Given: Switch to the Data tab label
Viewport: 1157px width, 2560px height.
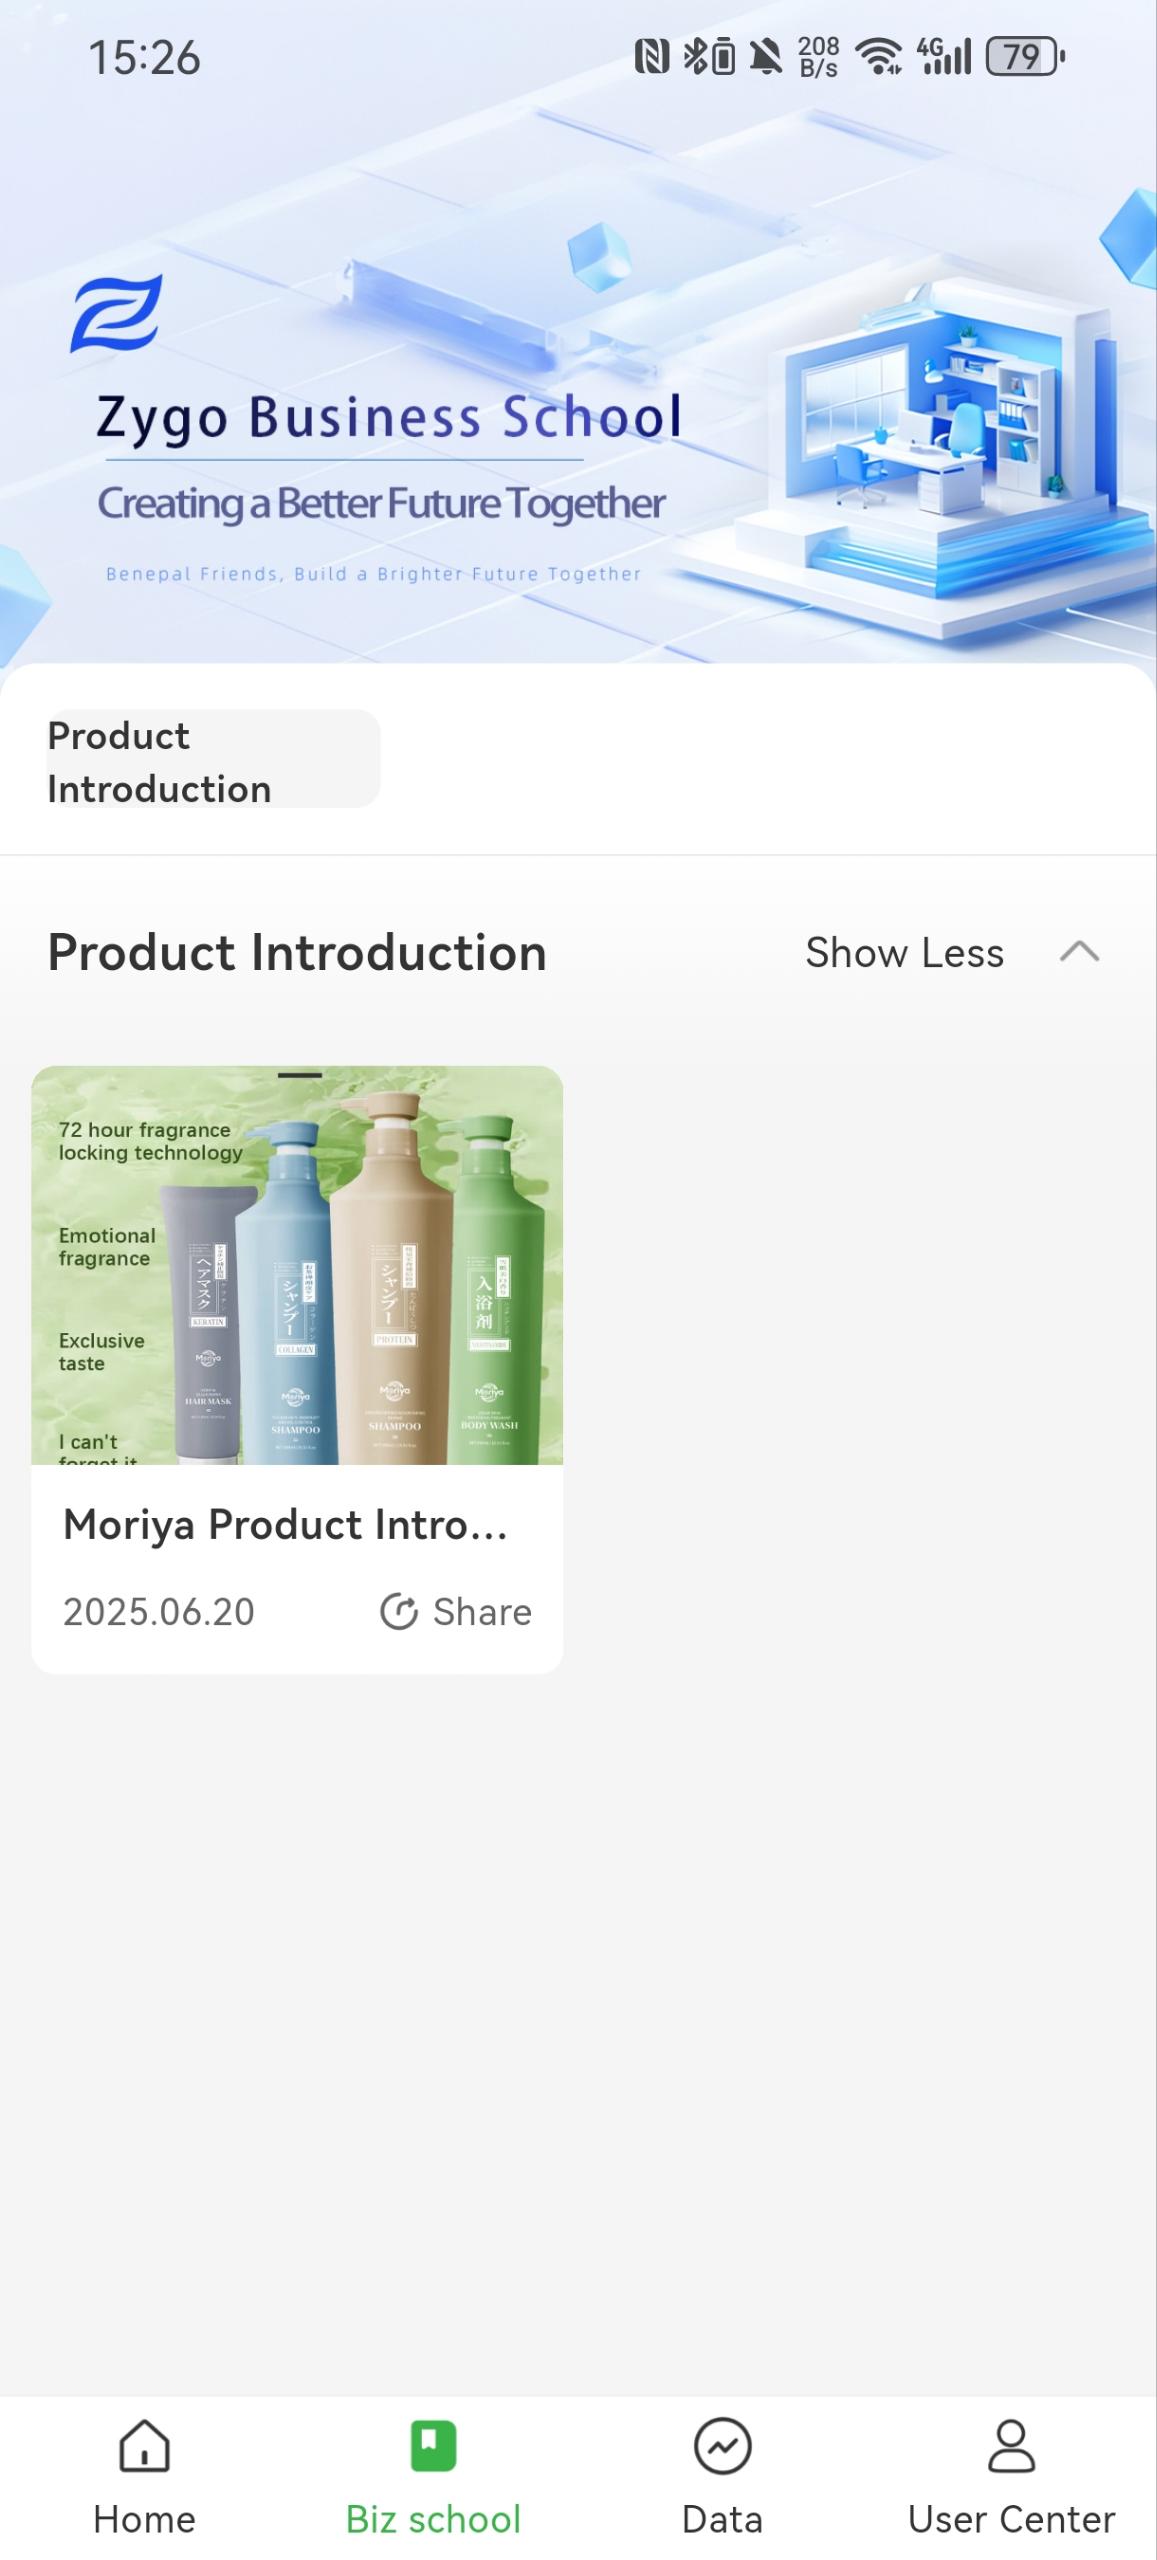Looking at the screenshot, I should tap(722, 2519).
